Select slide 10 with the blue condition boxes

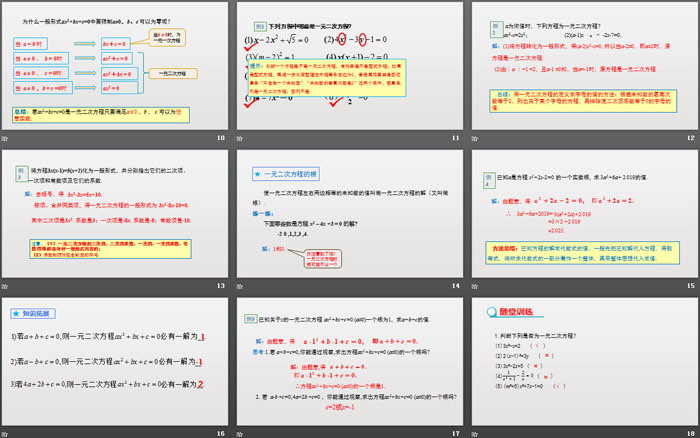coord(116,64)
